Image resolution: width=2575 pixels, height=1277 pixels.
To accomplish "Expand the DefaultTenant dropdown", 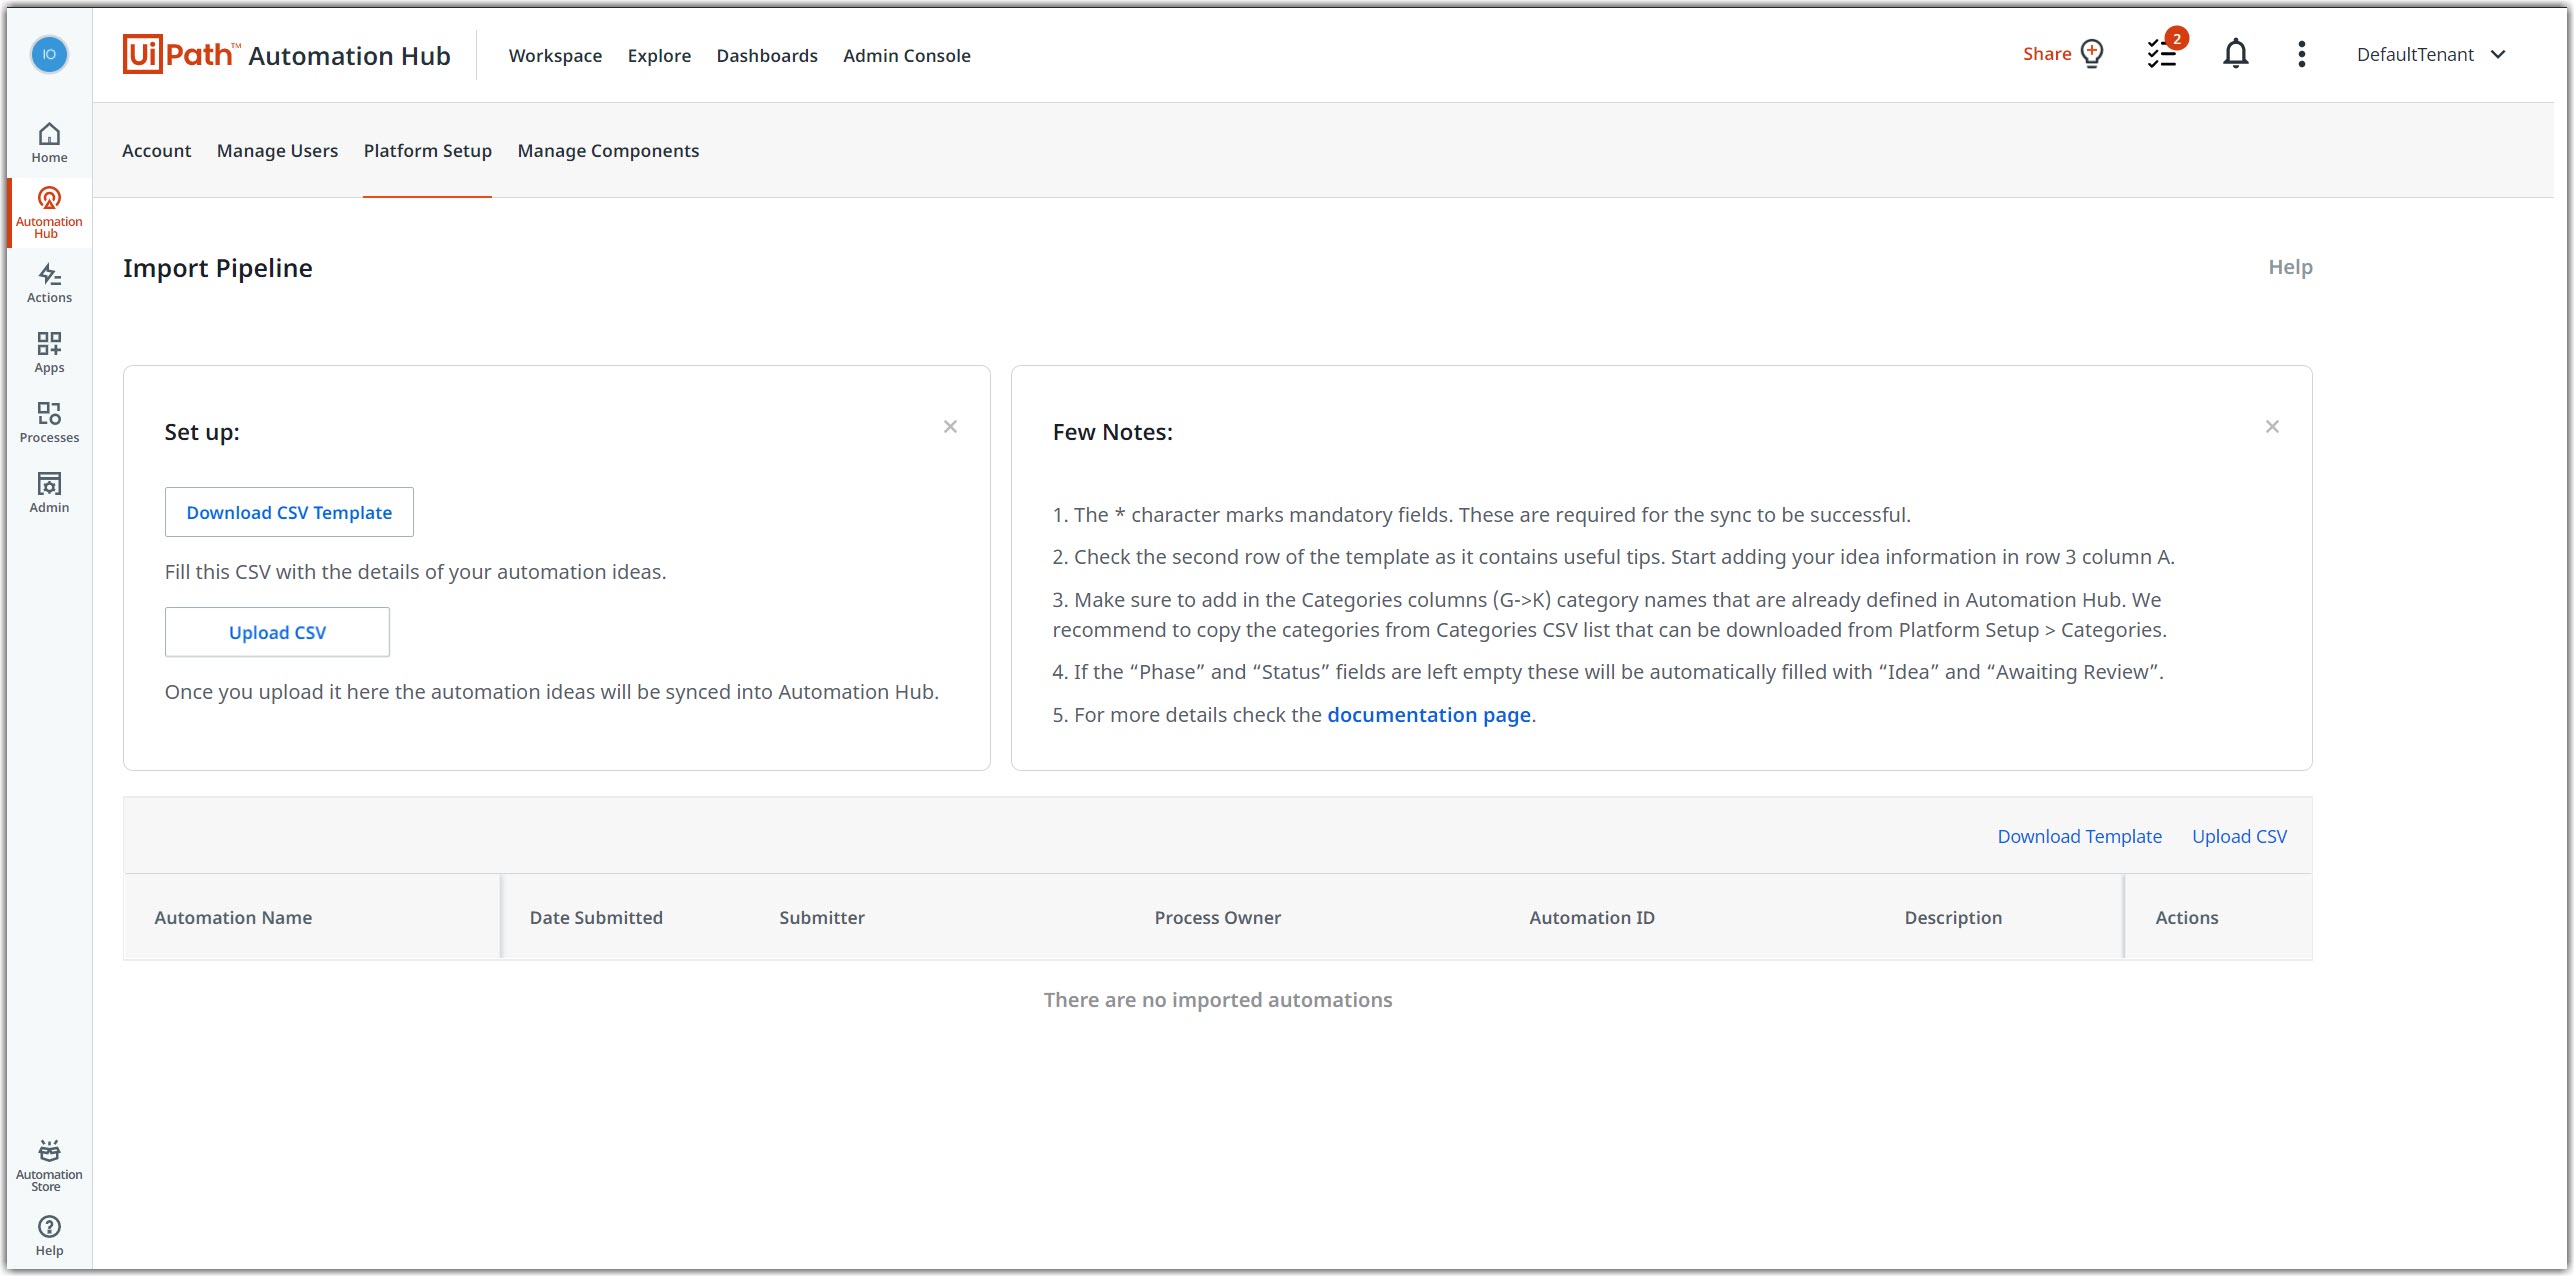I will coord(2432,54).
